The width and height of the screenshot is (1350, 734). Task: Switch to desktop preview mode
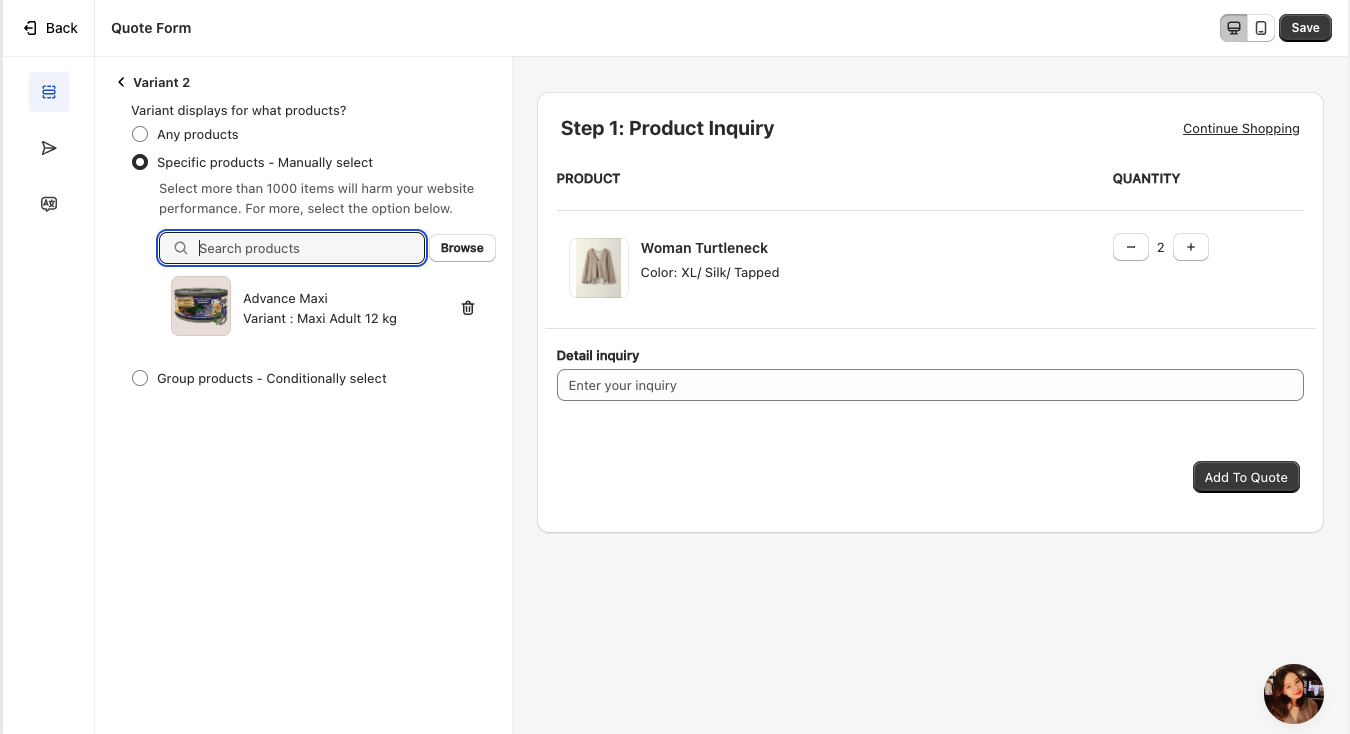[1234, 28]
